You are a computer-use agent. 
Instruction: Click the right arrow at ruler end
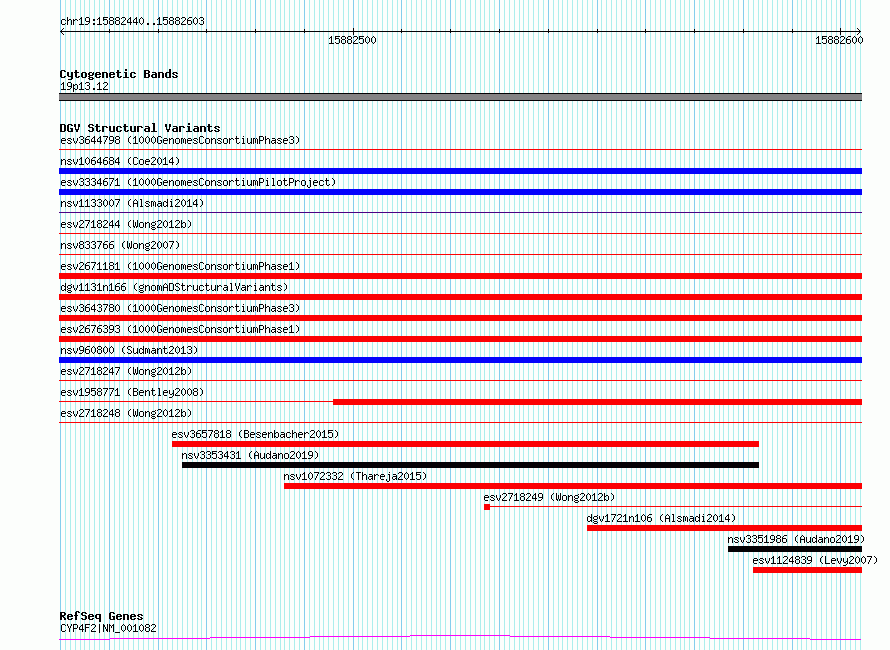[x=858, y=32]
